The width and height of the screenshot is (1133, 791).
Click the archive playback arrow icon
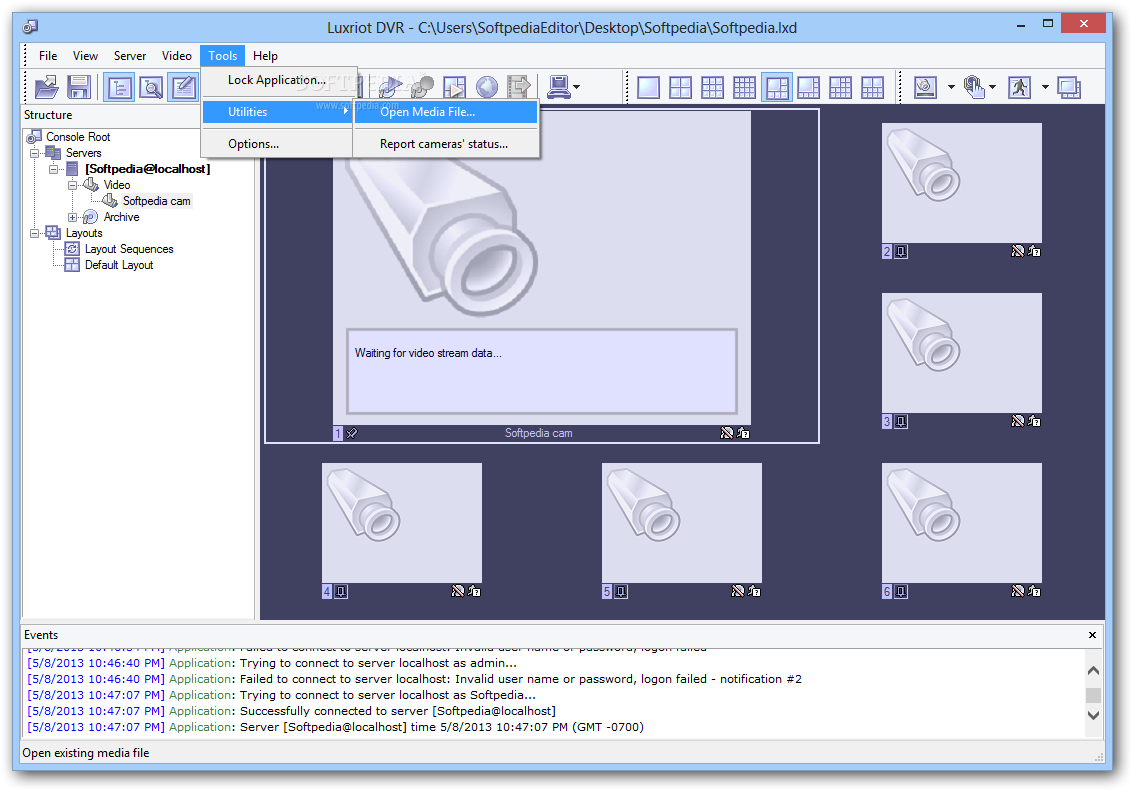(390, 87)
